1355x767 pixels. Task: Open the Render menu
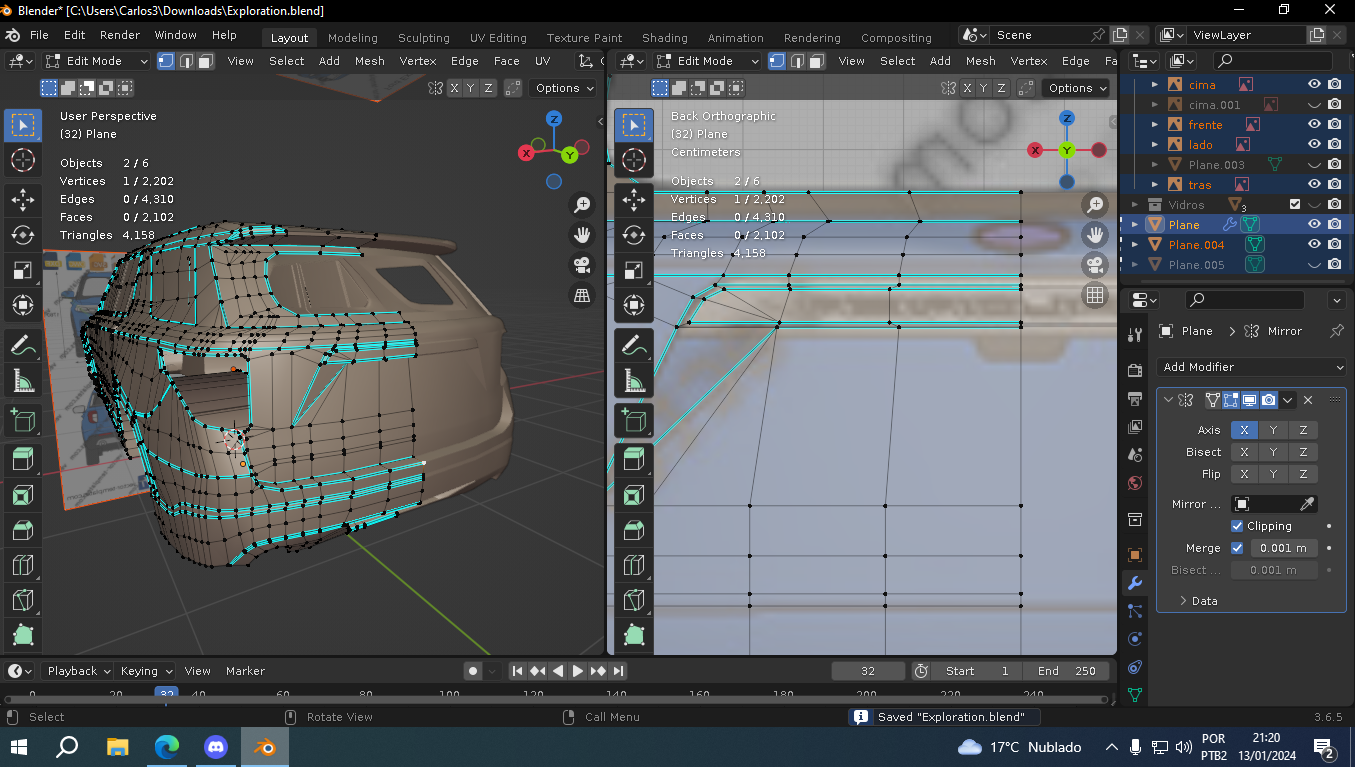pos(119,35)
